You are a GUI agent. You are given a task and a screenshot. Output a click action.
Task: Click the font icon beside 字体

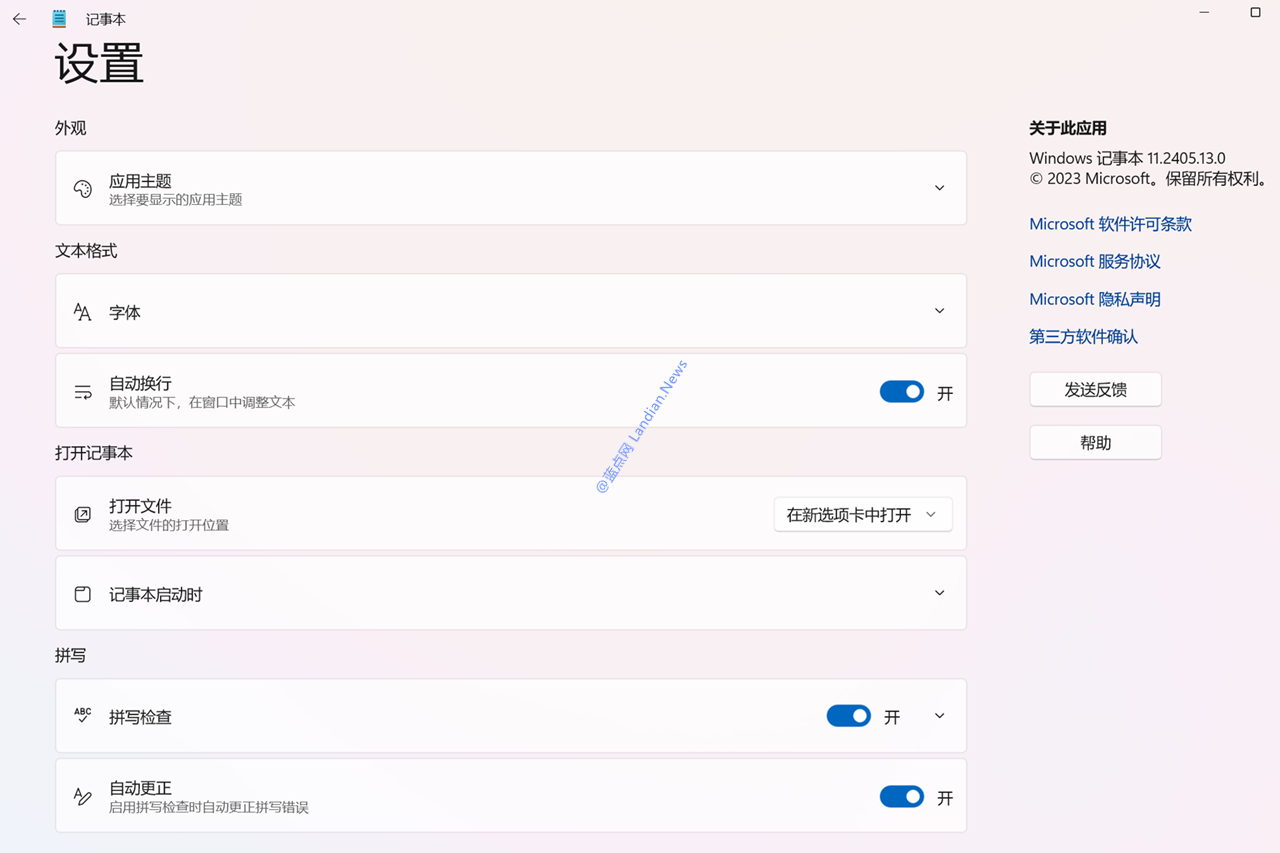(x=83, y=312)
